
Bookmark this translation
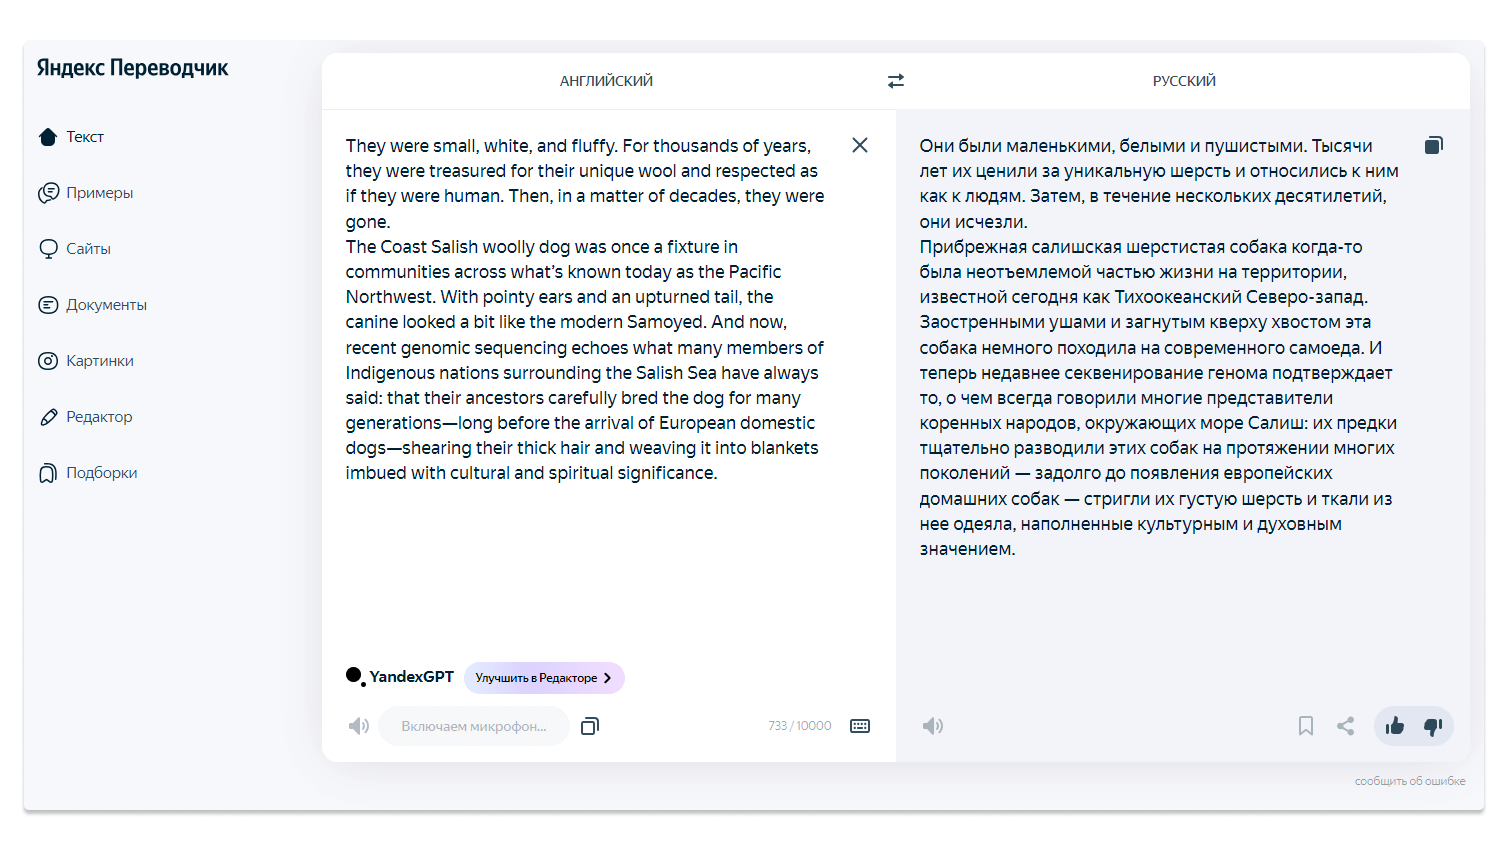pos(1306,726)
